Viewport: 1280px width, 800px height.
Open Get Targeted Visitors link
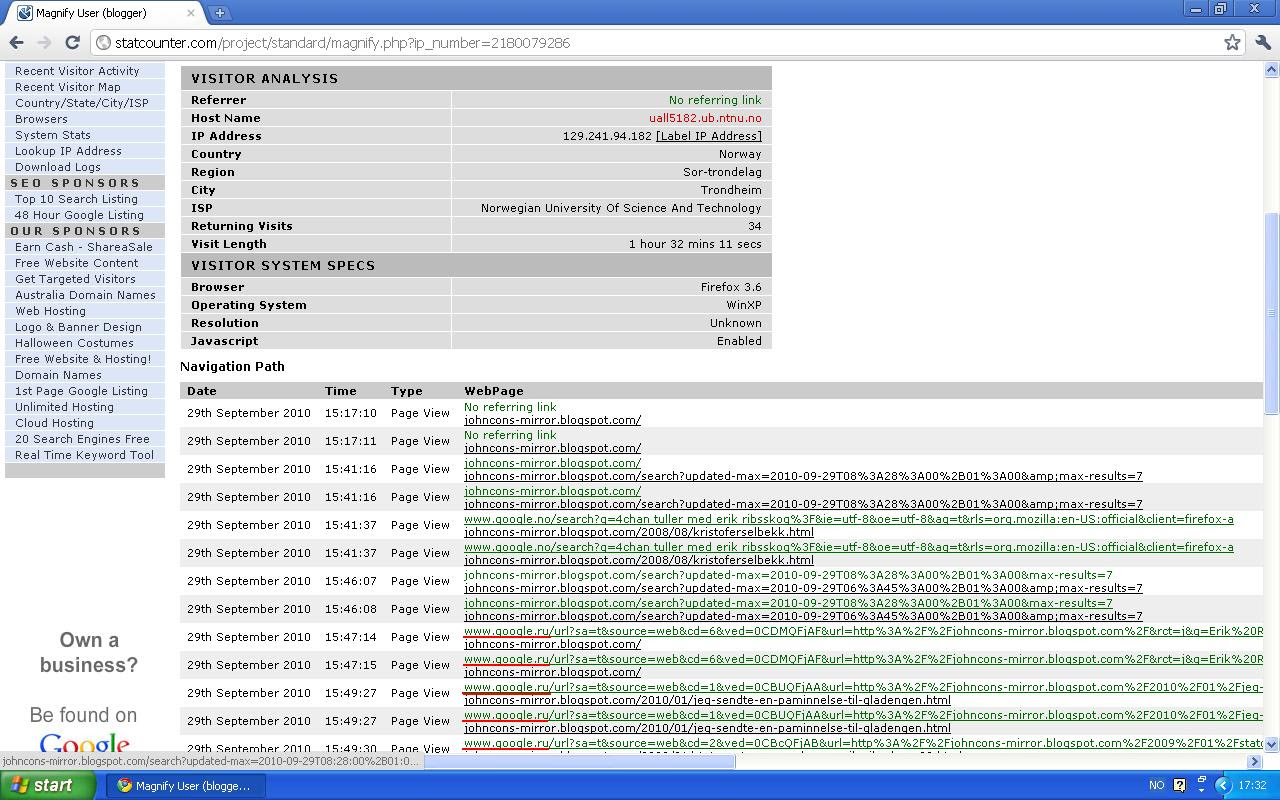(75, 279)
